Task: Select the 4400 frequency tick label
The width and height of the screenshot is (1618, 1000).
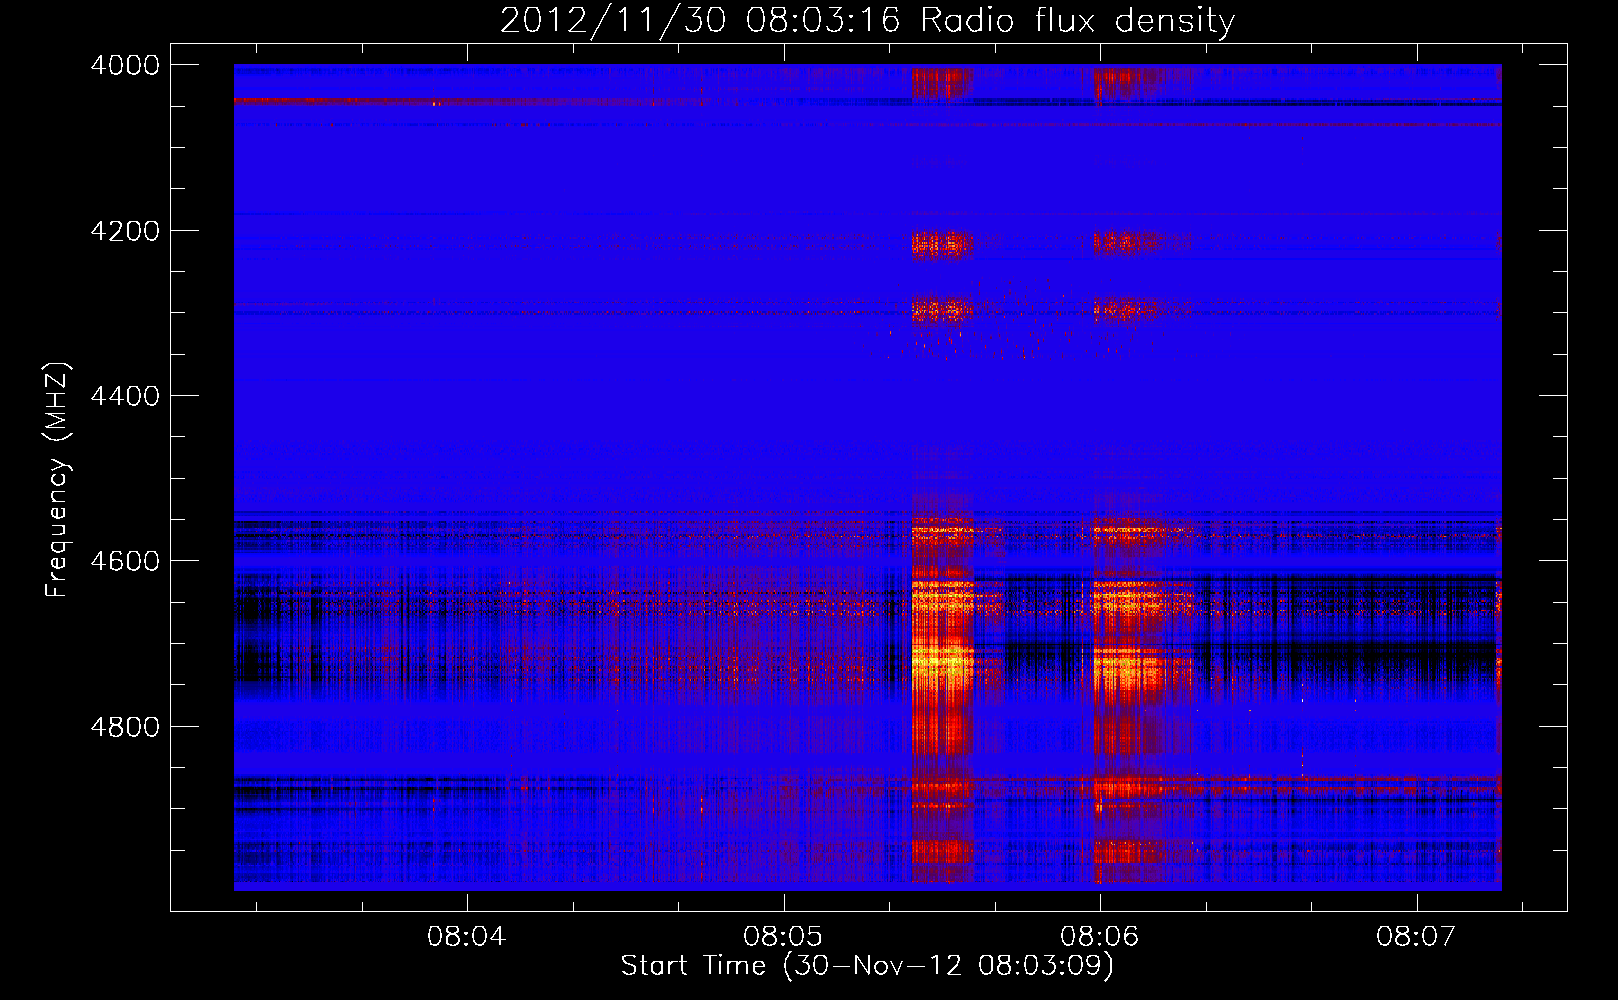Action: click(125, 396)
